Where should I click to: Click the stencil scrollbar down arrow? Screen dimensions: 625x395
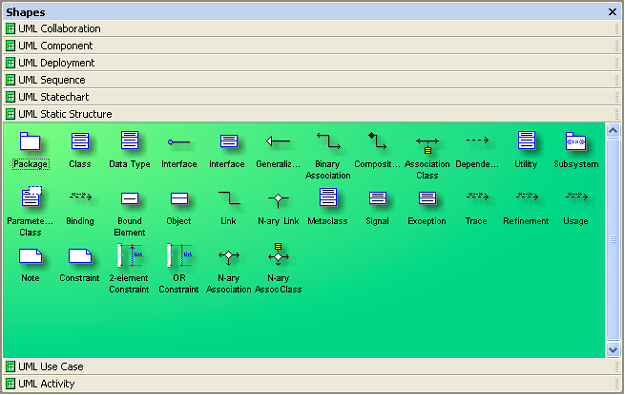coord(613,350)
